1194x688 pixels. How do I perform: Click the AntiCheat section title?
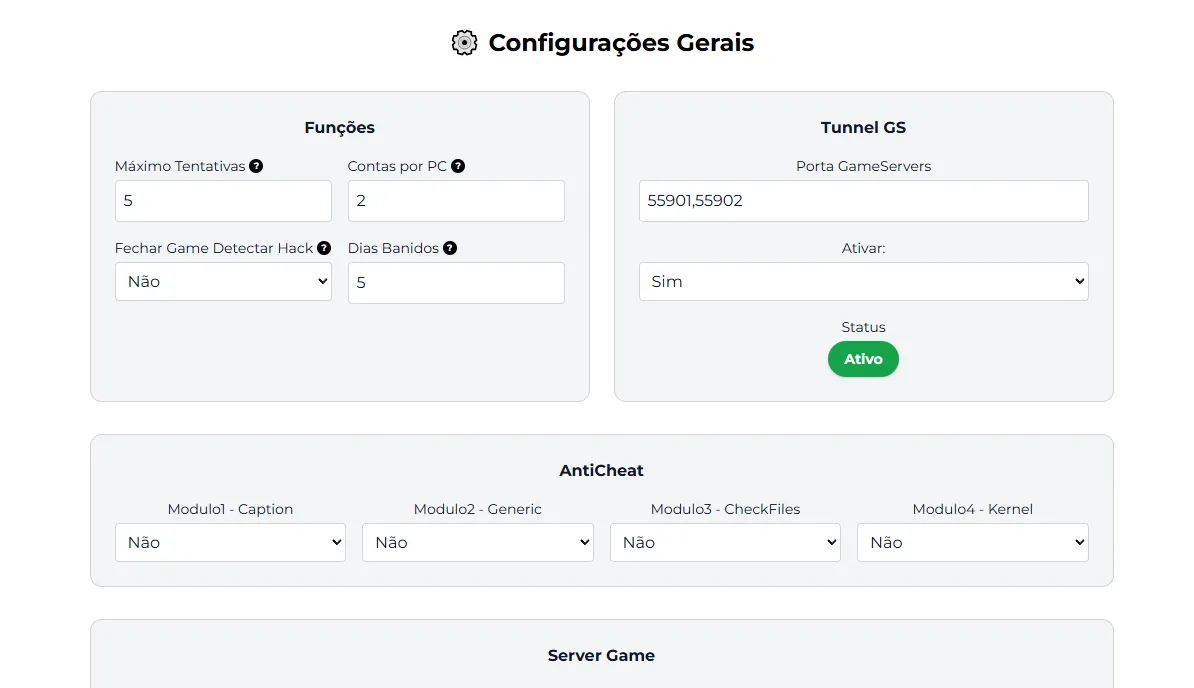601,470
